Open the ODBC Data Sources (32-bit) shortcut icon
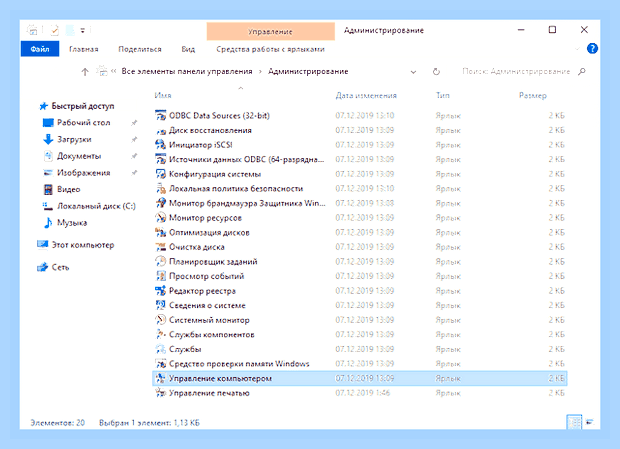 (161, 116)
